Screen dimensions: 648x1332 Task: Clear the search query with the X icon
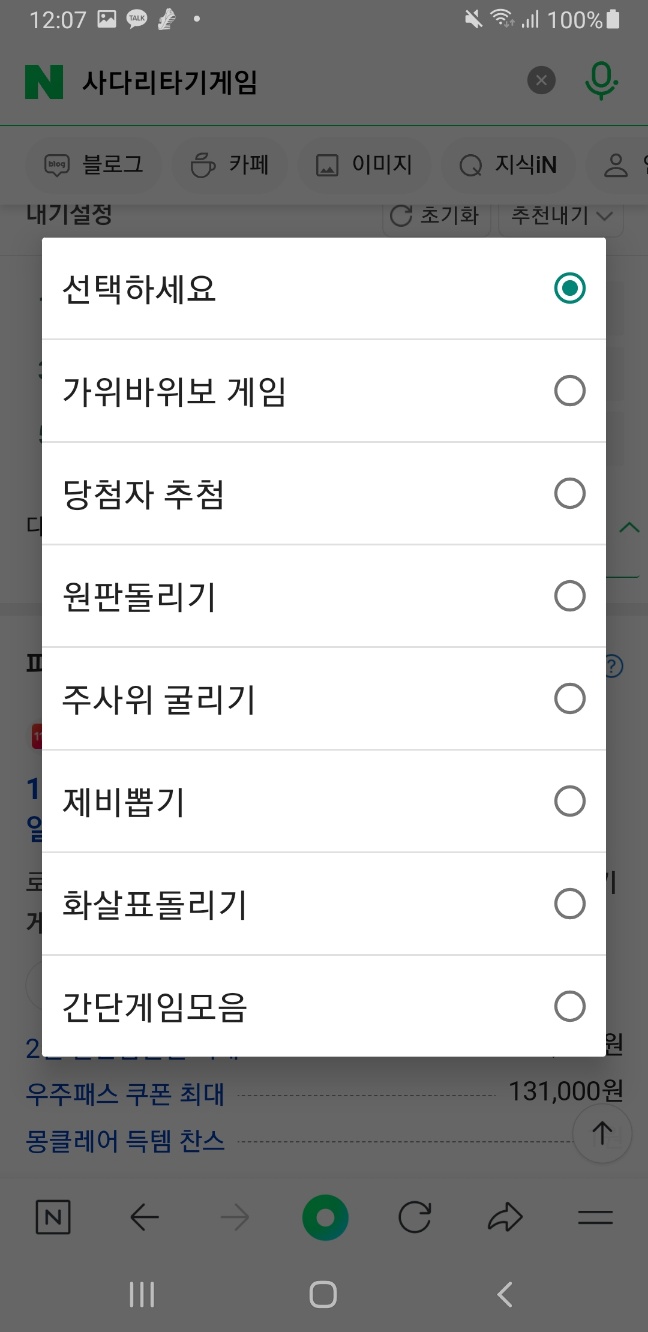(x=541, y=81)
